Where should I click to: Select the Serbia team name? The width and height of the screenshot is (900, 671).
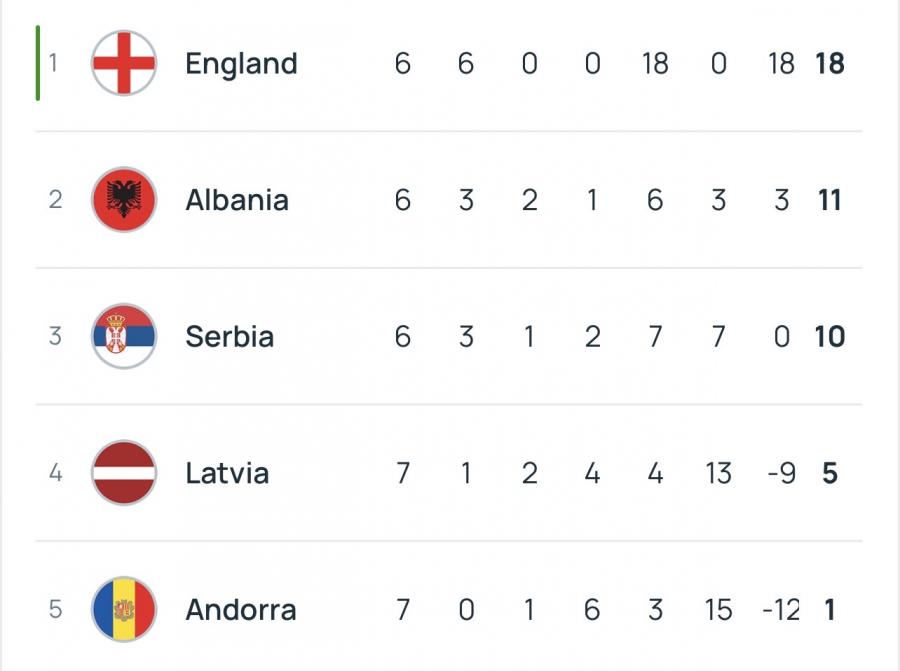pos(229,336)
